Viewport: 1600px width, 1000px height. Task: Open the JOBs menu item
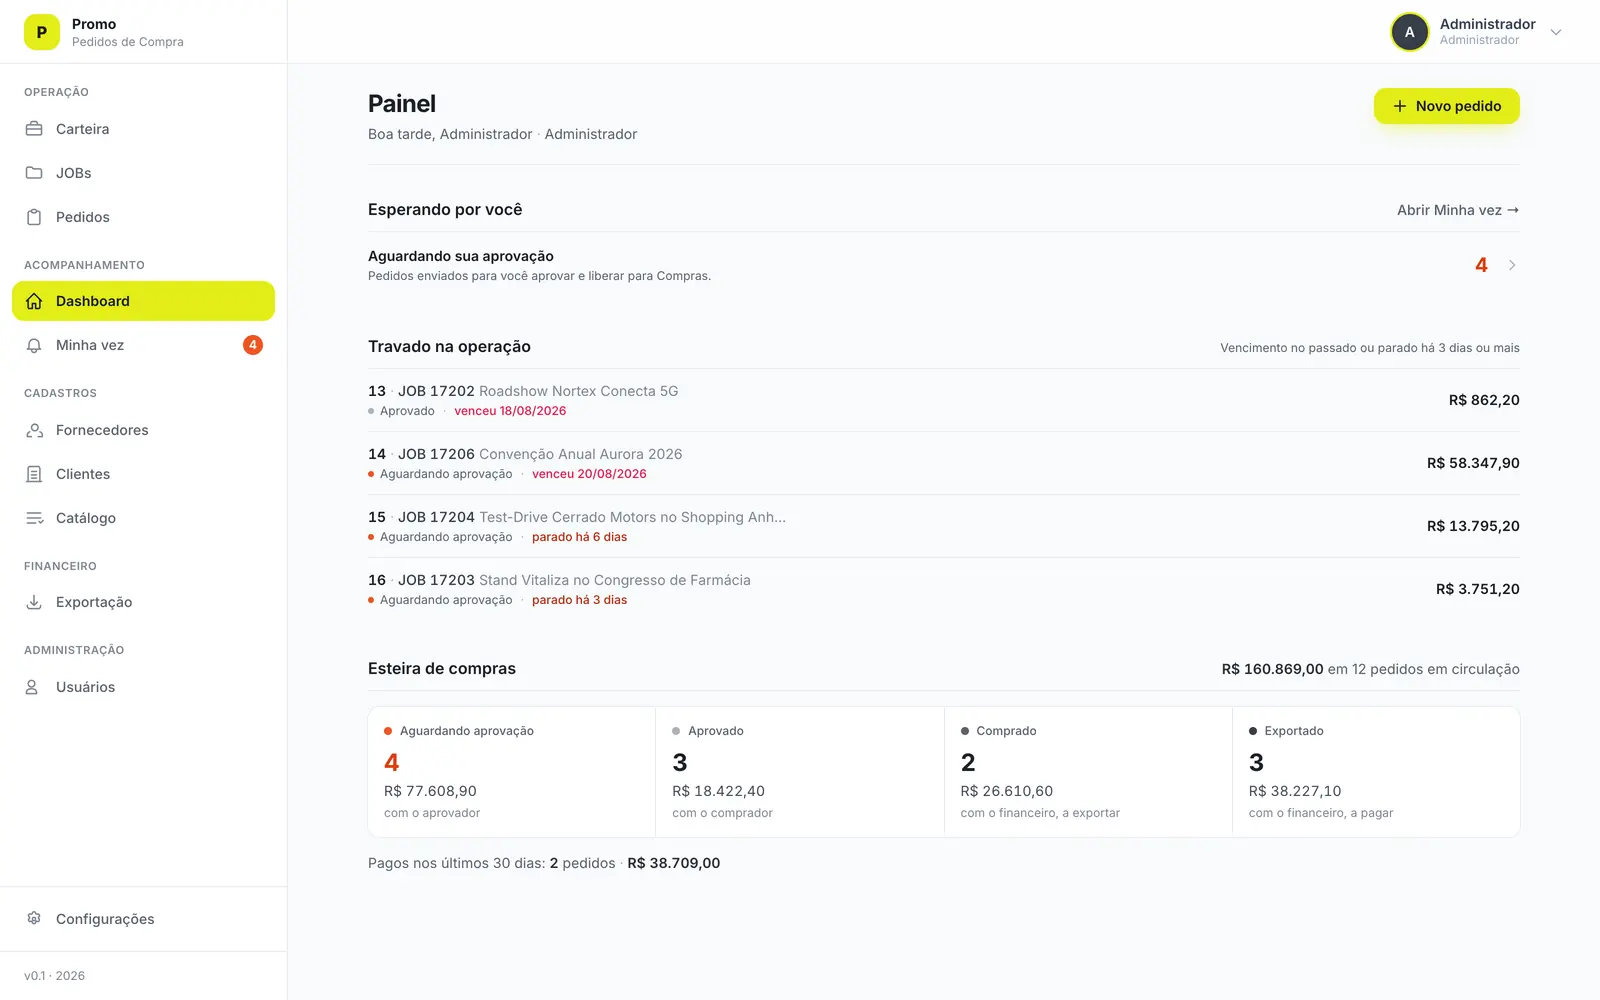pos(143,173)
